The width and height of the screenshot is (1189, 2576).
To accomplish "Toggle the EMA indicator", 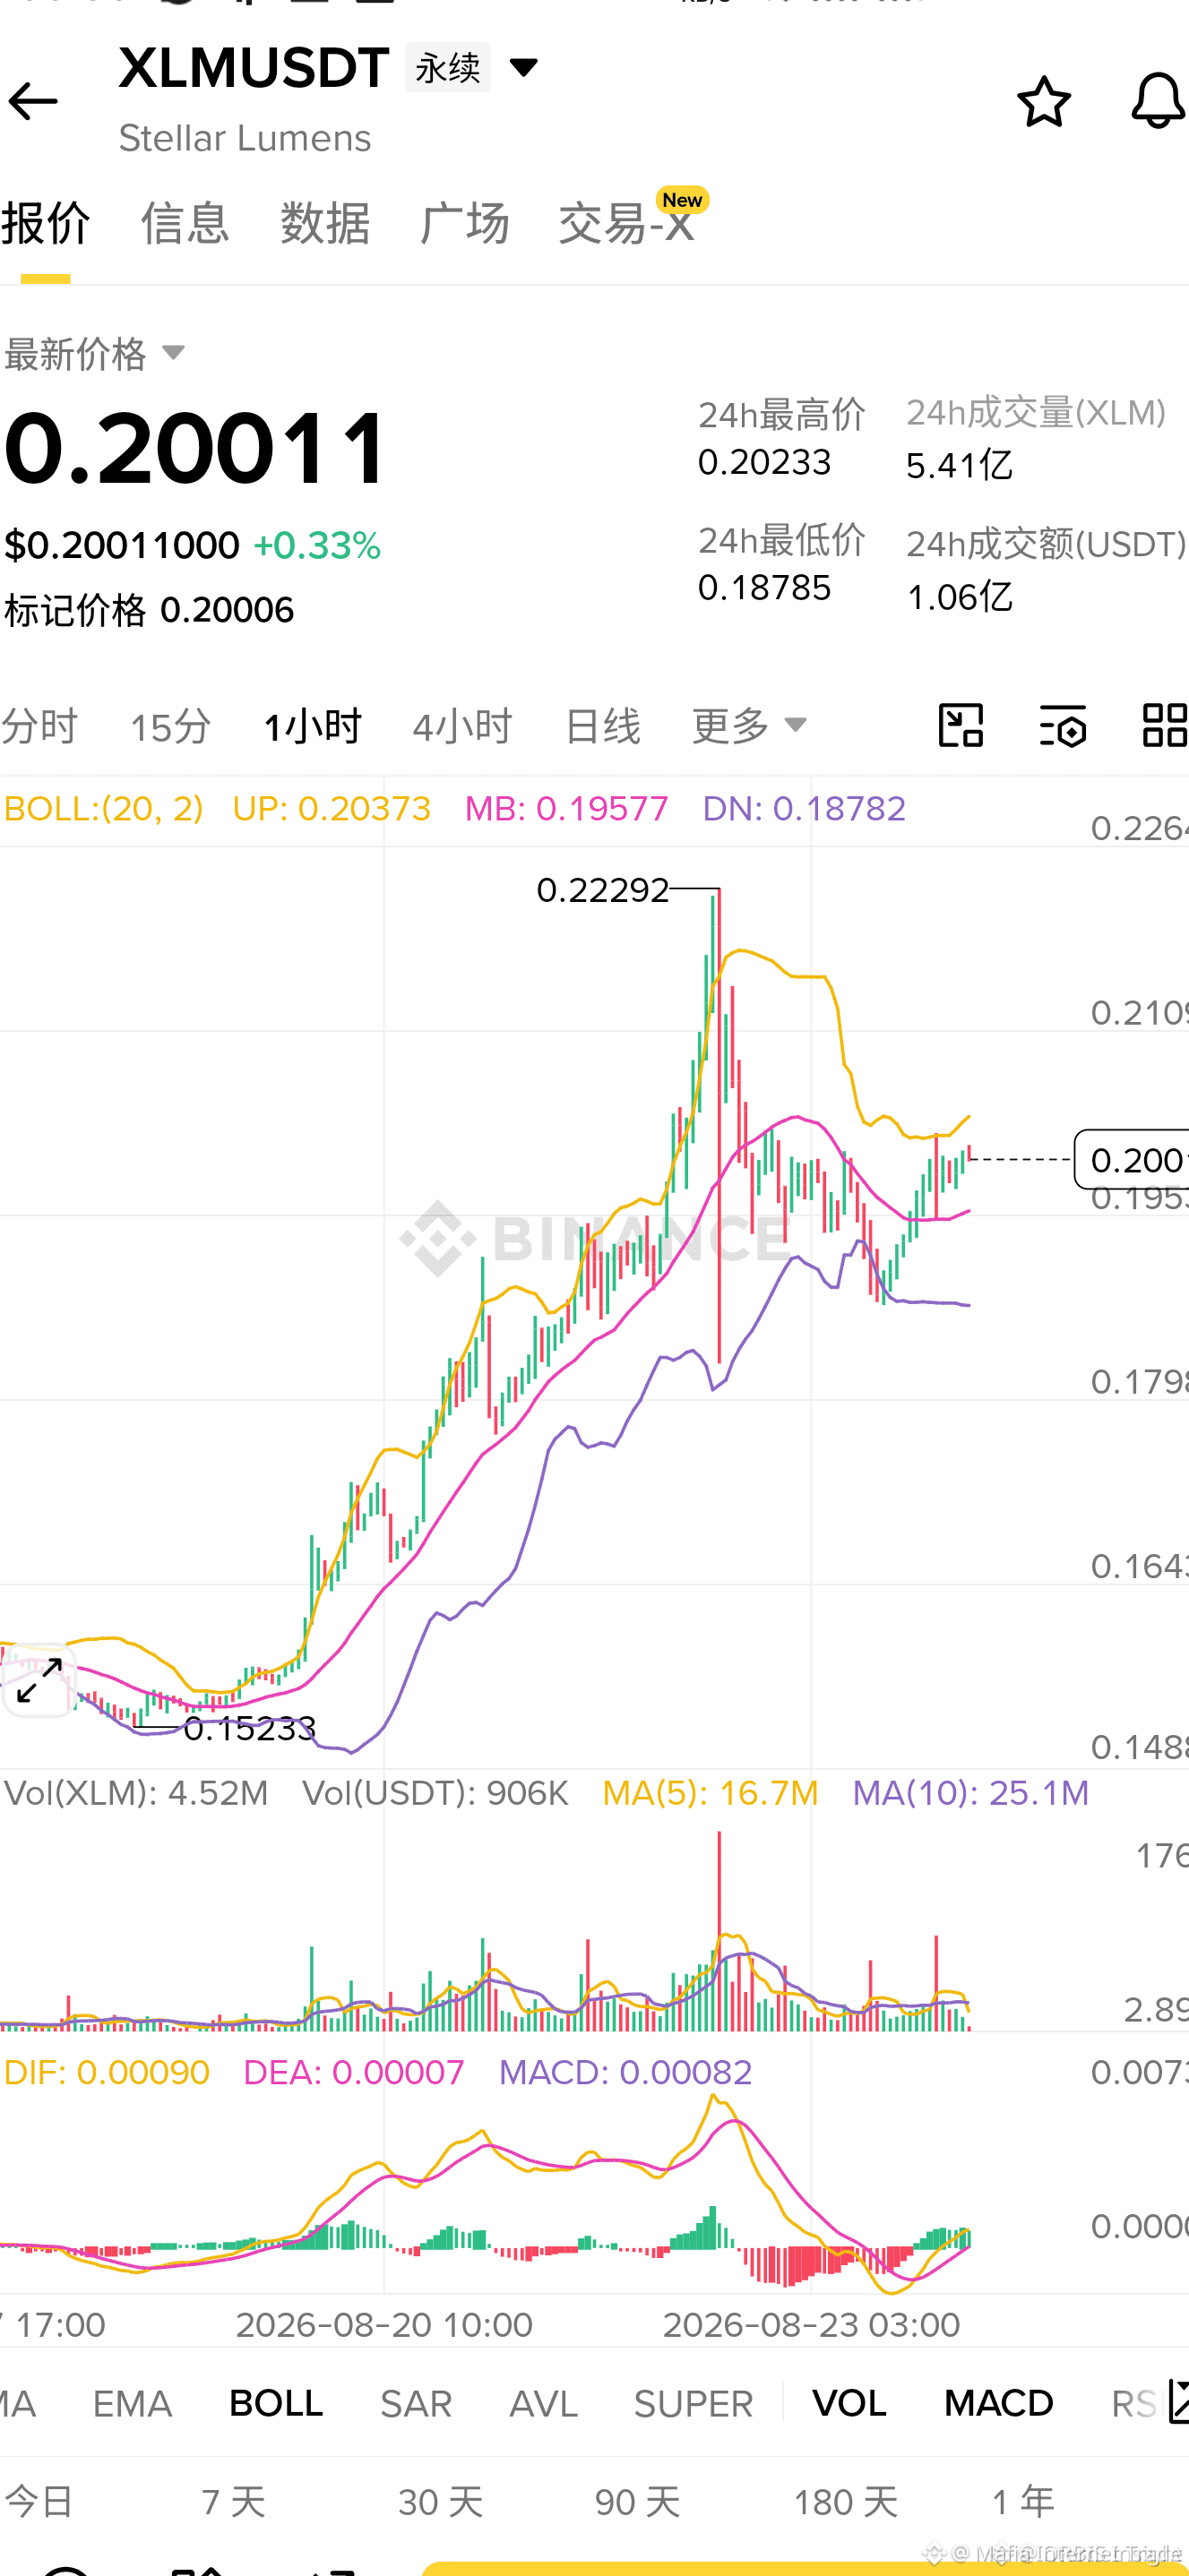I will (132, 2403).
